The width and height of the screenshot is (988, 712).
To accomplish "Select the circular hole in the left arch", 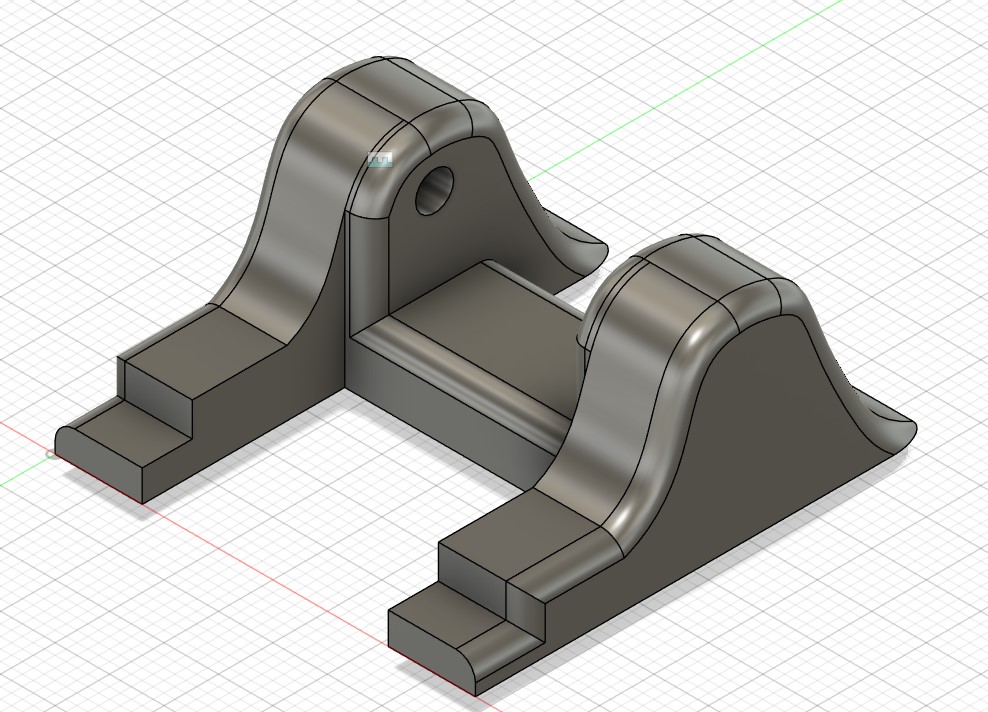I will 435,190.
